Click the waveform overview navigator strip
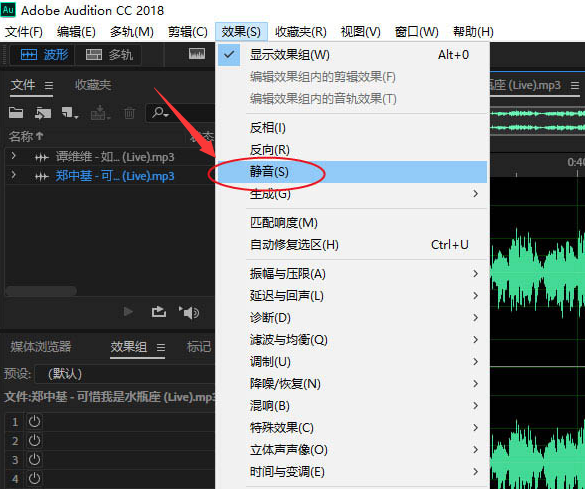 pos(537,120)
